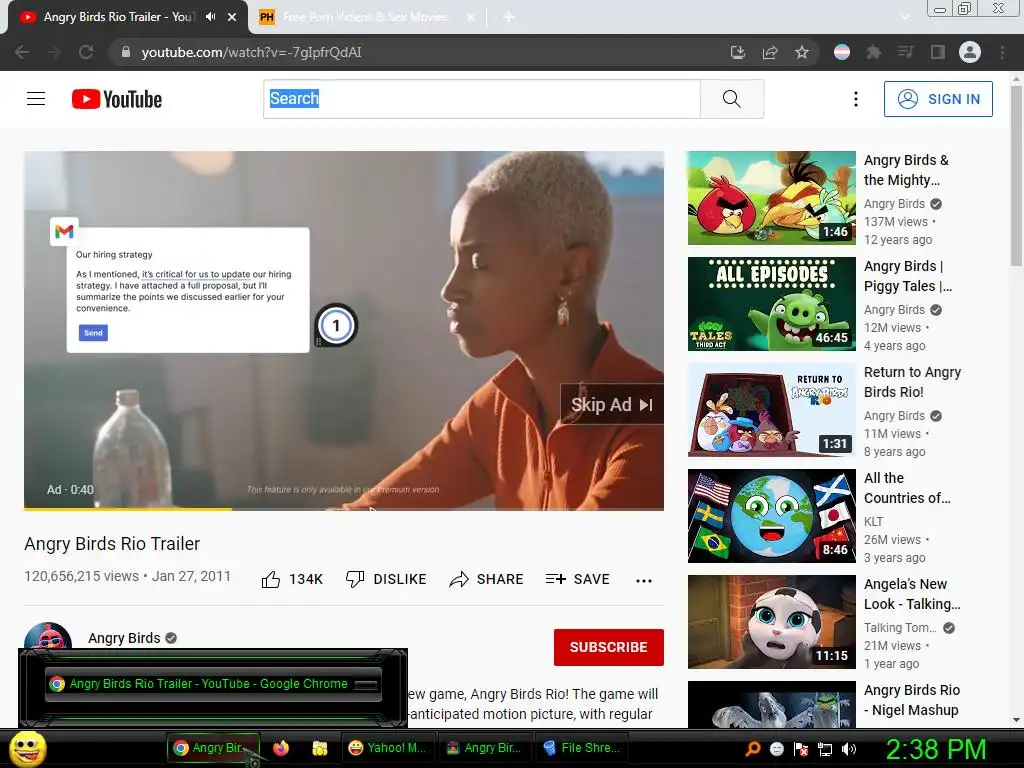Click the network tray icon
The height and width of the screenshot is (768, 1024).
click(825, 749)
